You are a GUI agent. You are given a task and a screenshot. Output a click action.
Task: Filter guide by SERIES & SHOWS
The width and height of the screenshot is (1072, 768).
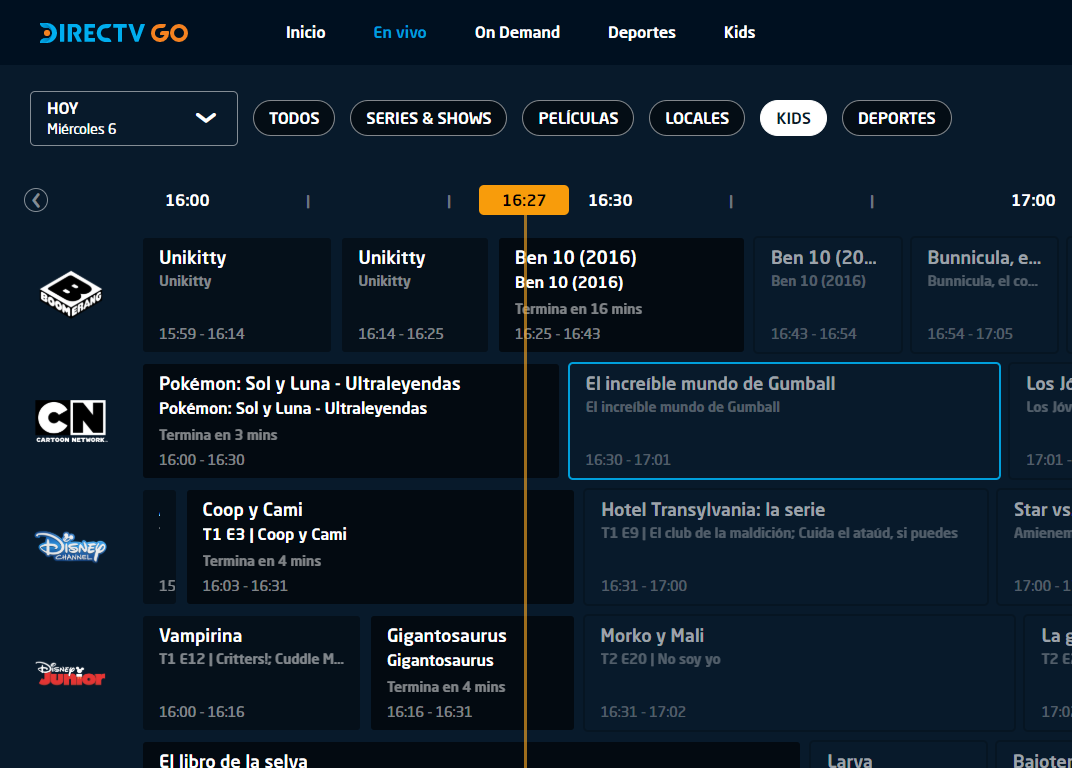pos(429,118)
